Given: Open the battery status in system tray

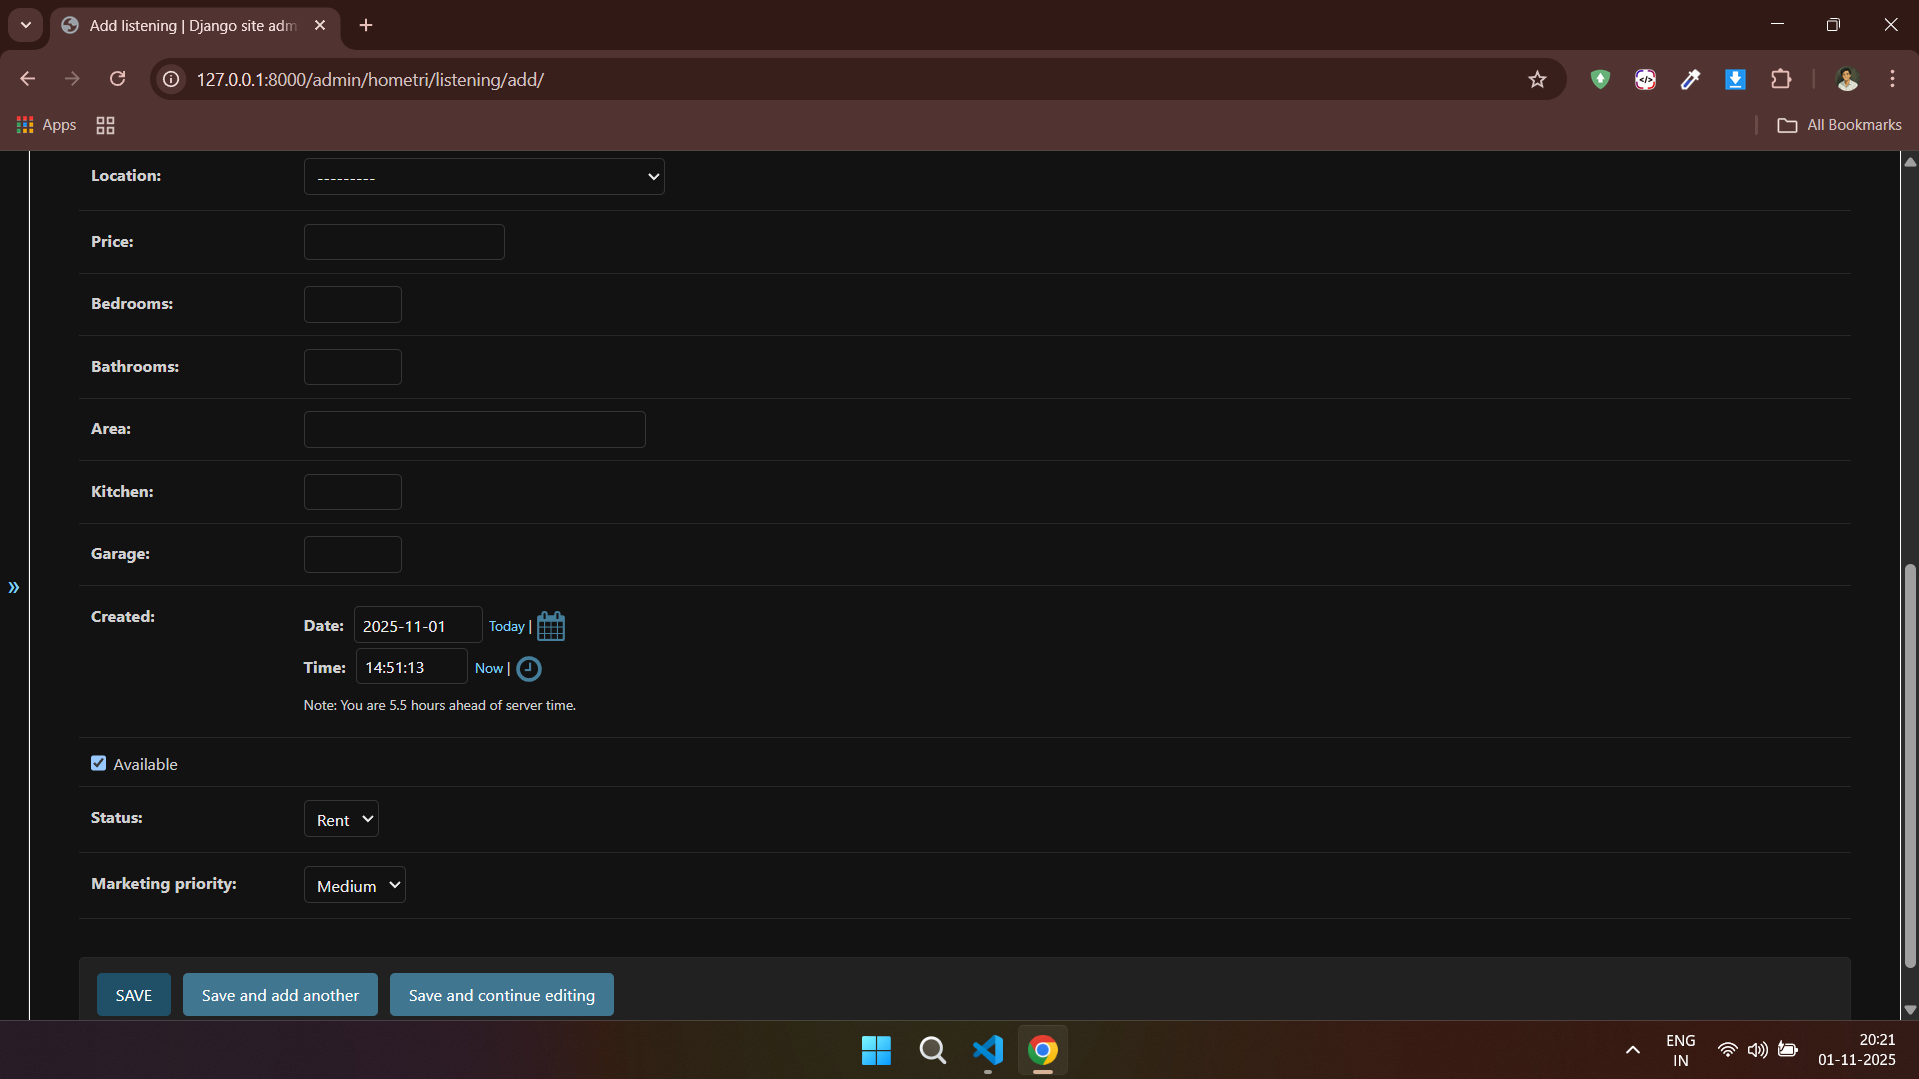Looking at the screenshot, I should (x=1788, y=1050).
